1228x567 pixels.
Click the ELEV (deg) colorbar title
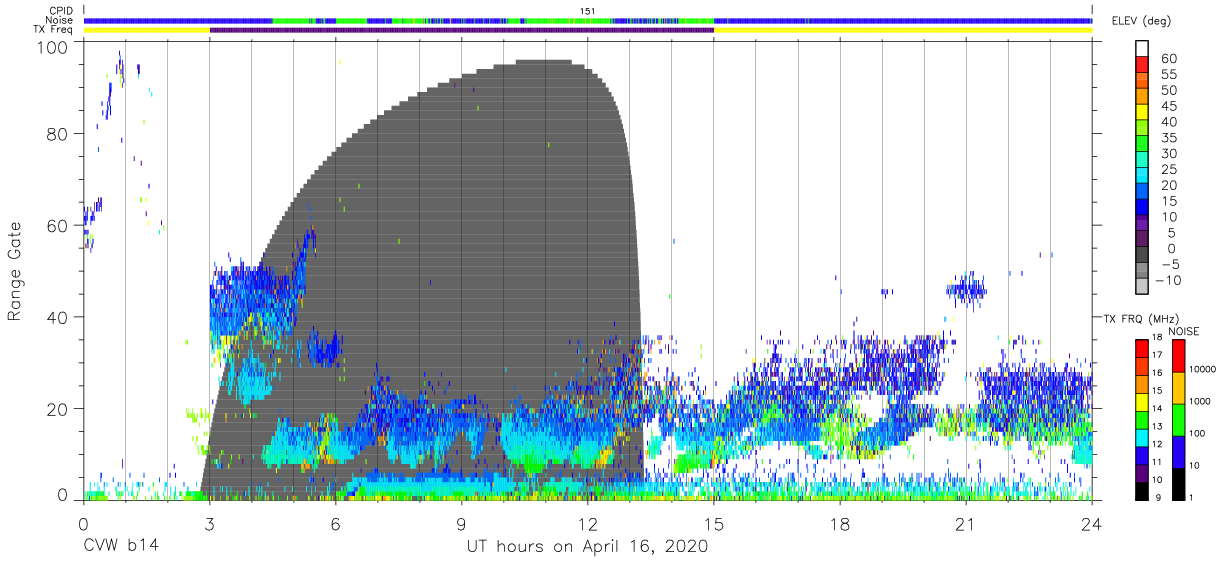[x=1140, y=20]
